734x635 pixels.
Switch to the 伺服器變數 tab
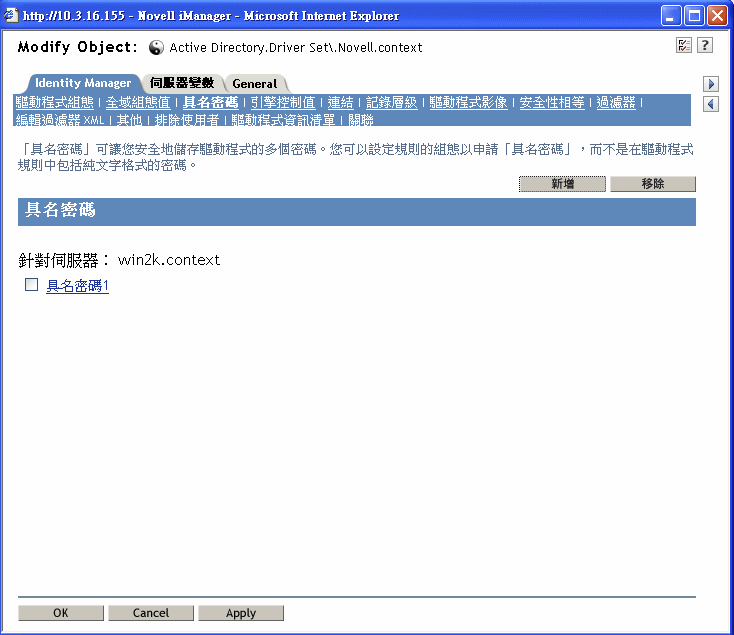click(x=182, y=83)
